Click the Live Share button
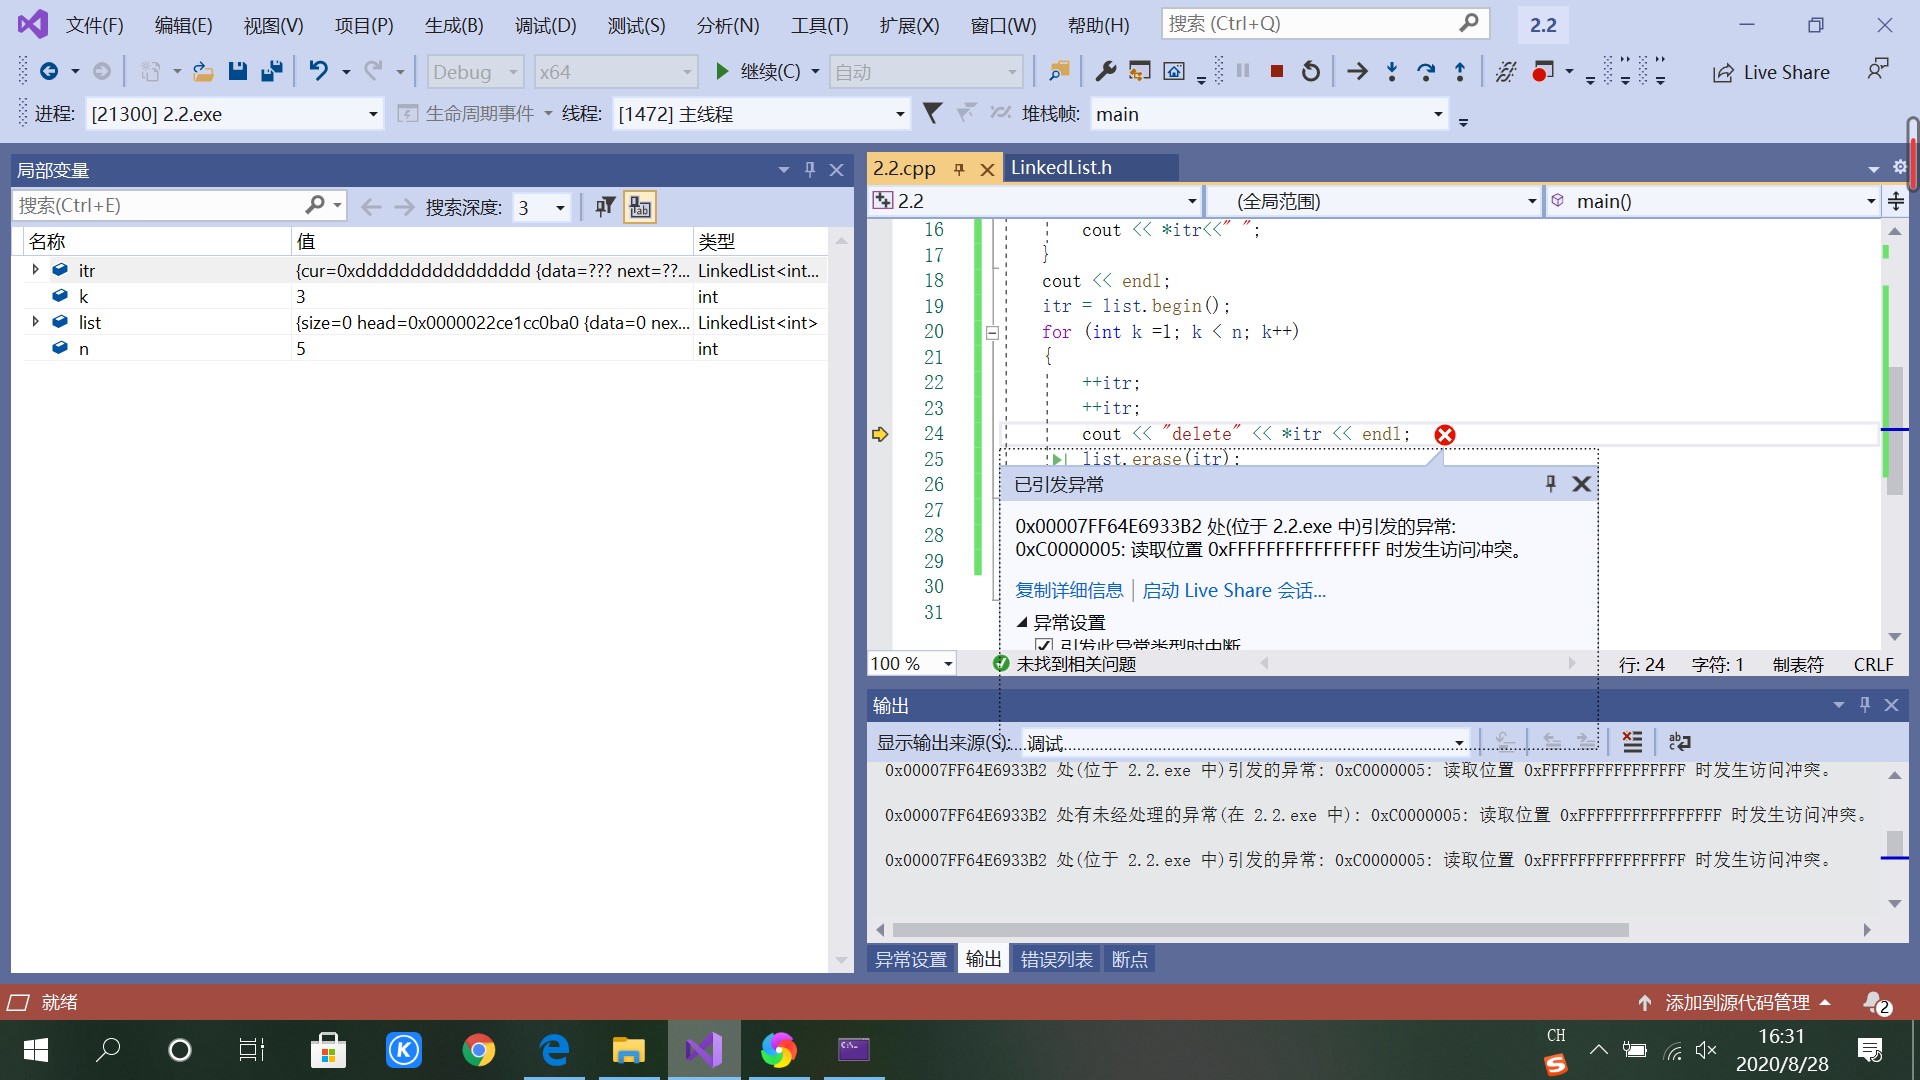 point(1771,72)
